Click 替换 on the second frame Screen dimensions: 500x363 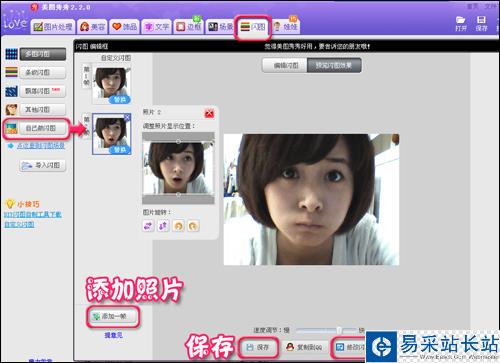pyautogui.click(x=120, y=150)
